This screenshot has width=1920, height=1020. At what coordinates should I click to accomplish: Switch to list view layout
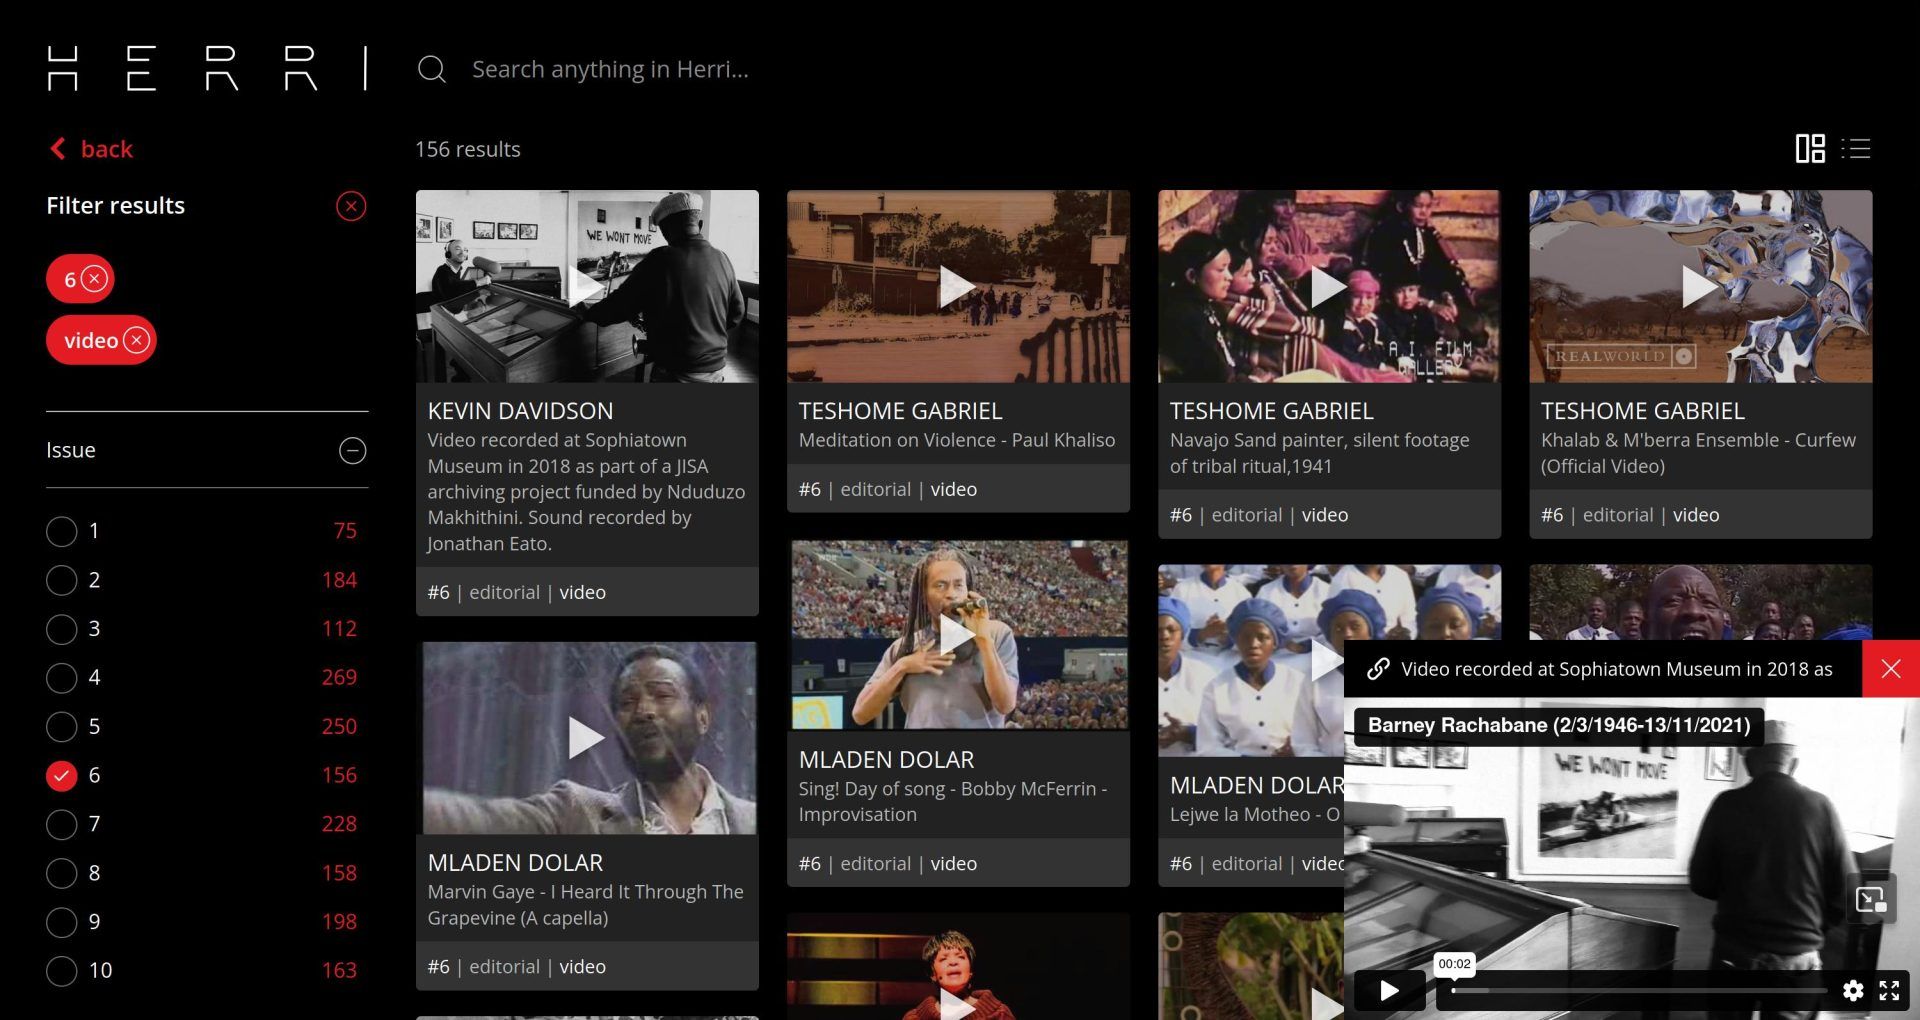[x=1856, y=149]
